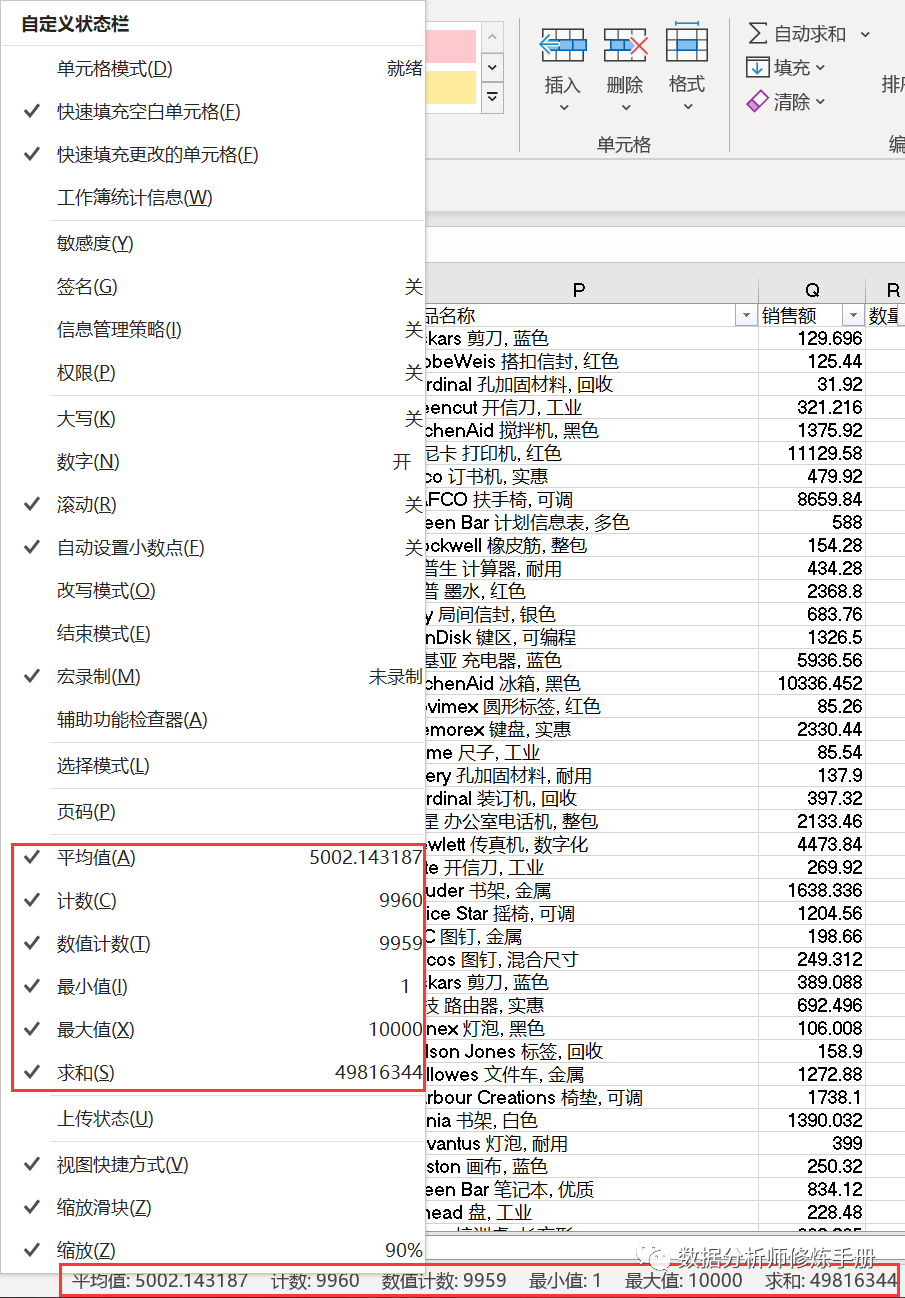The width and height of the screenshot is (905, 1298).
Task: Click status bar 求和: 49816344
Action: pos(831,1281)
